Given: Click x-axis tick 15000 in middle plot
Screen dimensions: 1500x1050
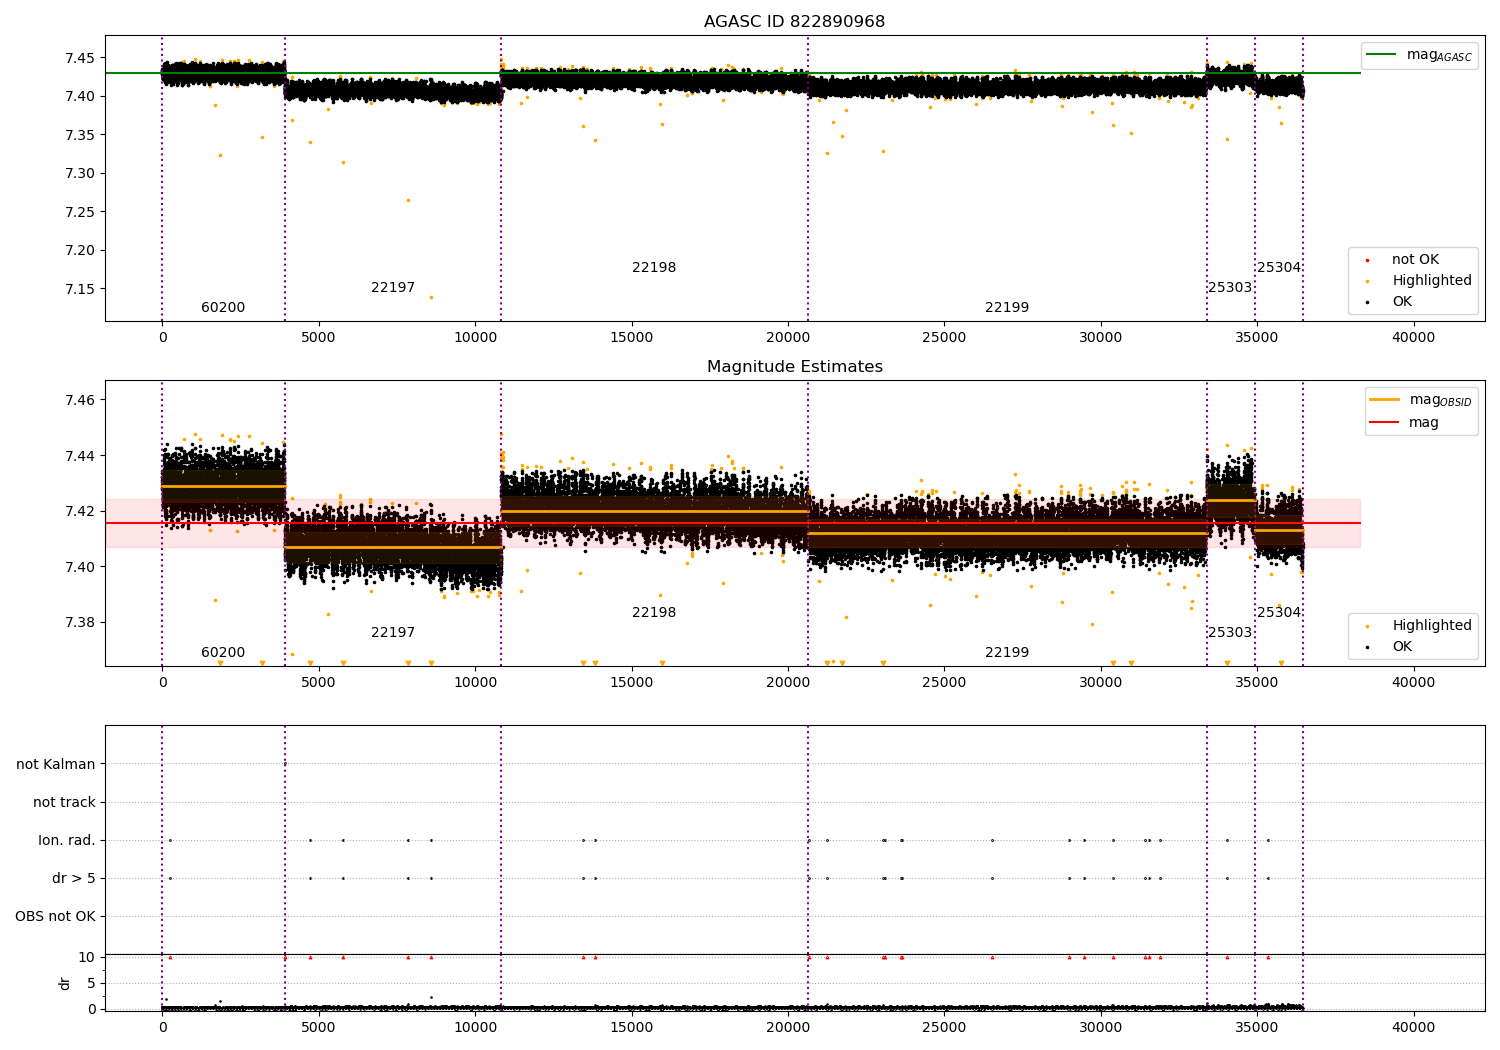Looking at the screenshot, I should click(x=631, y=683).
